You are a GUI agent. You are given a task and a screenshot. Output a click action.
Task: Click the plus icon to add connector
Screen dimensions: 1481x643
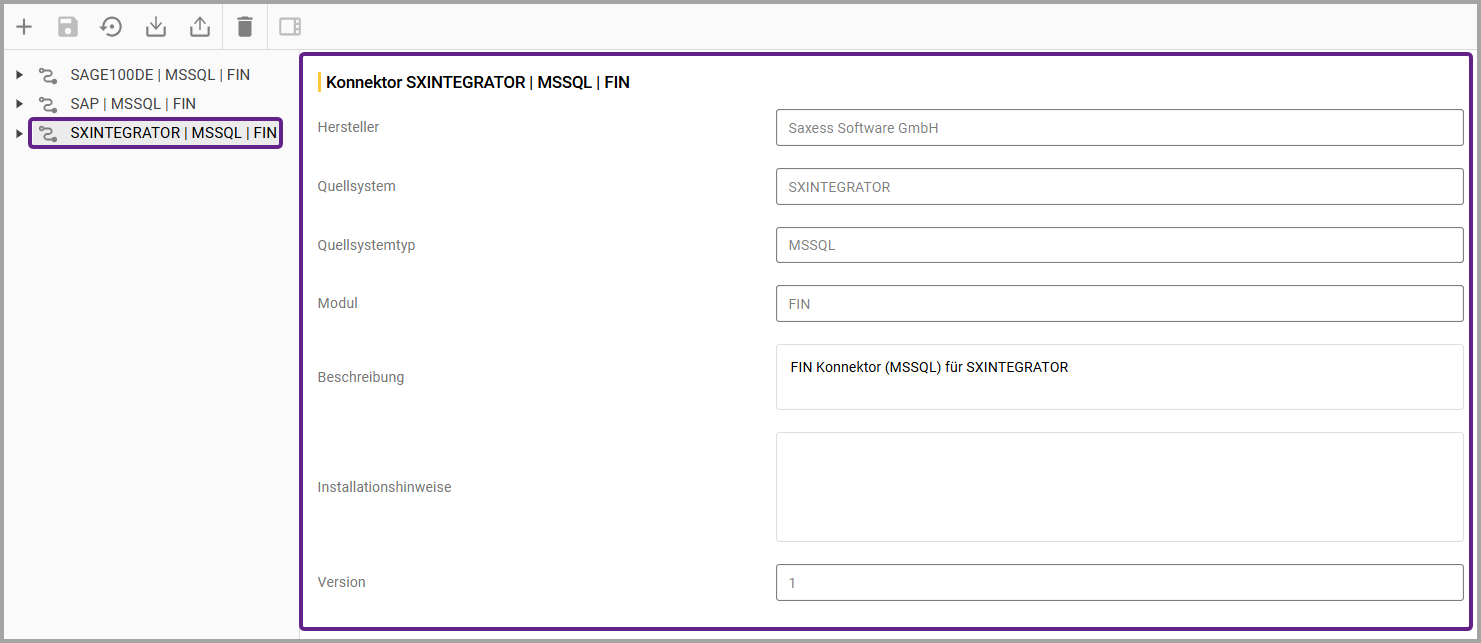24,27
